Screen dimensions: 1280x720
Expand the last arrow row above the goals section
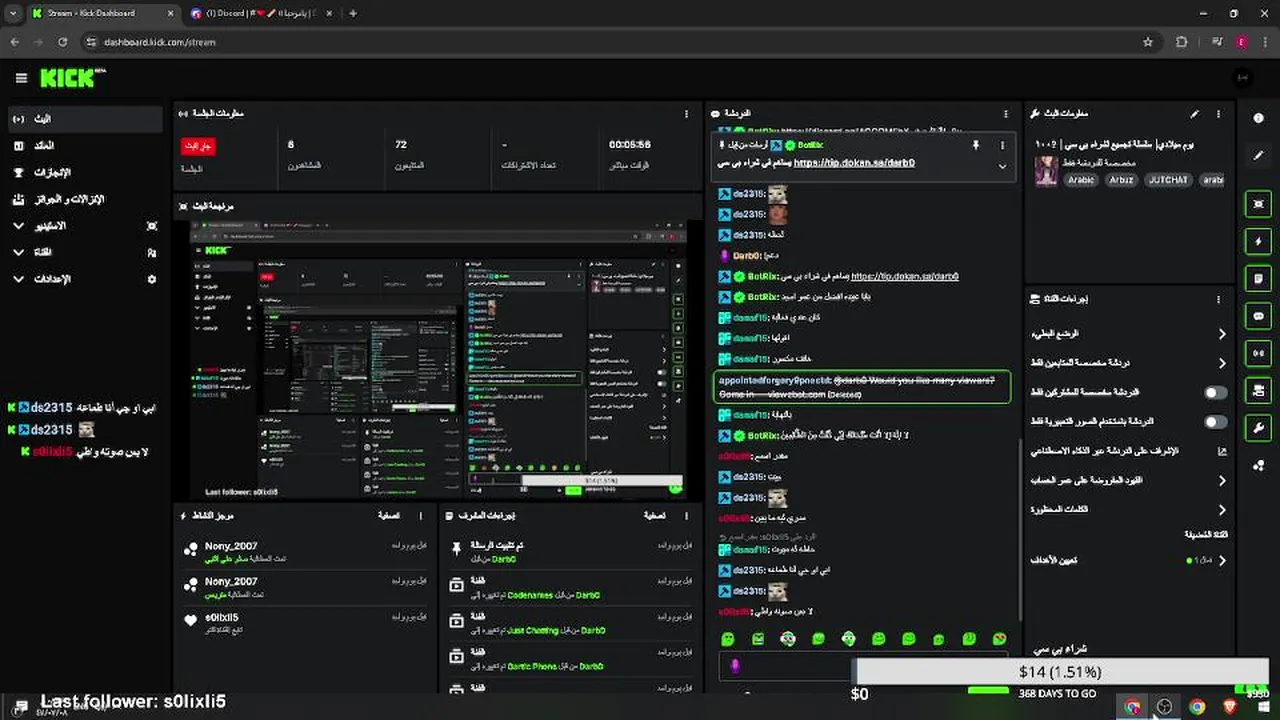pos(1128,509)
